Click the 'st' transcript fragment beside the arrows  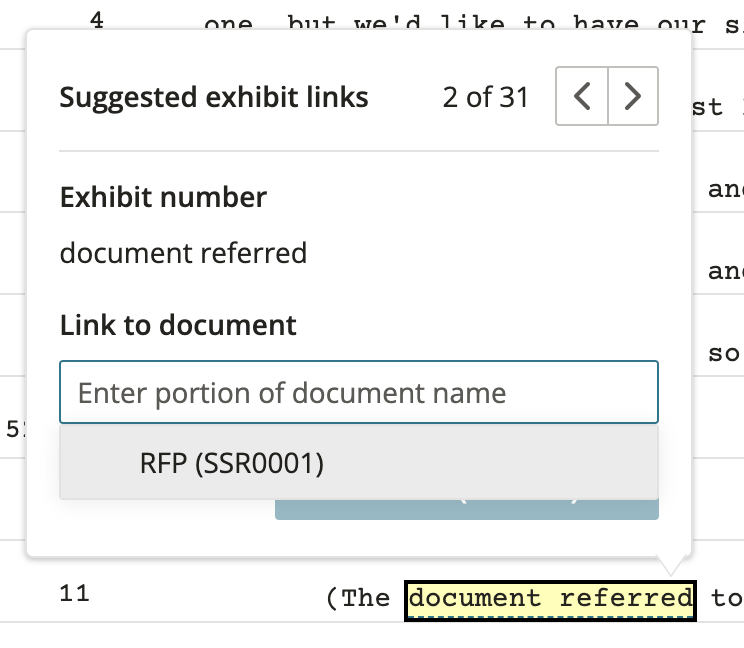[707, 107]
